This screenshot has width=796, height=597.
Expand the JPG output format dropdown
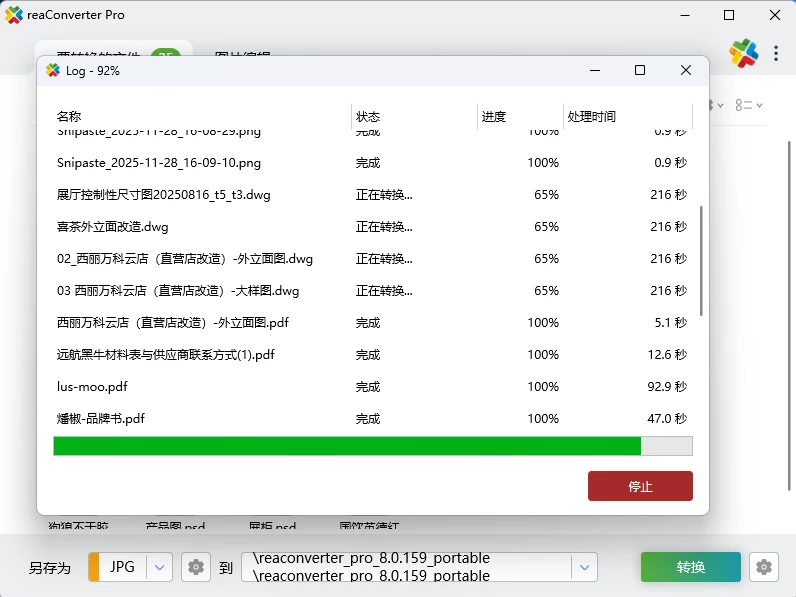point(159,567)
